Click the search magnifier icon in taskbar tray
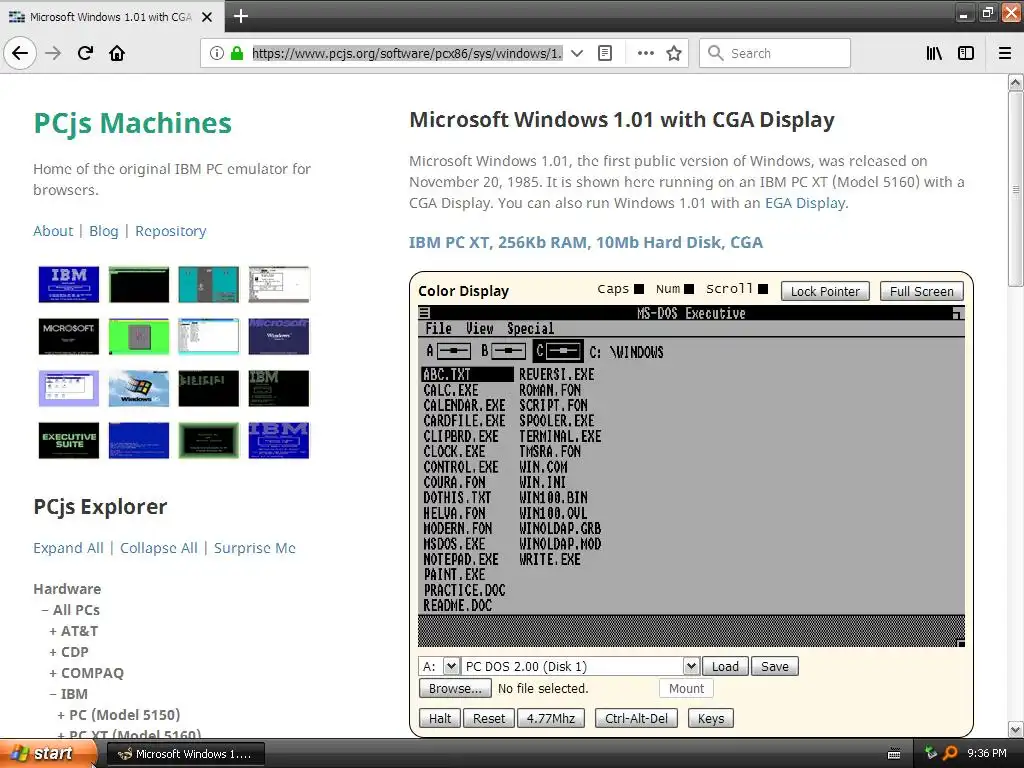The width and height of the screenshot is (1024, 768). tap(950, 754)
